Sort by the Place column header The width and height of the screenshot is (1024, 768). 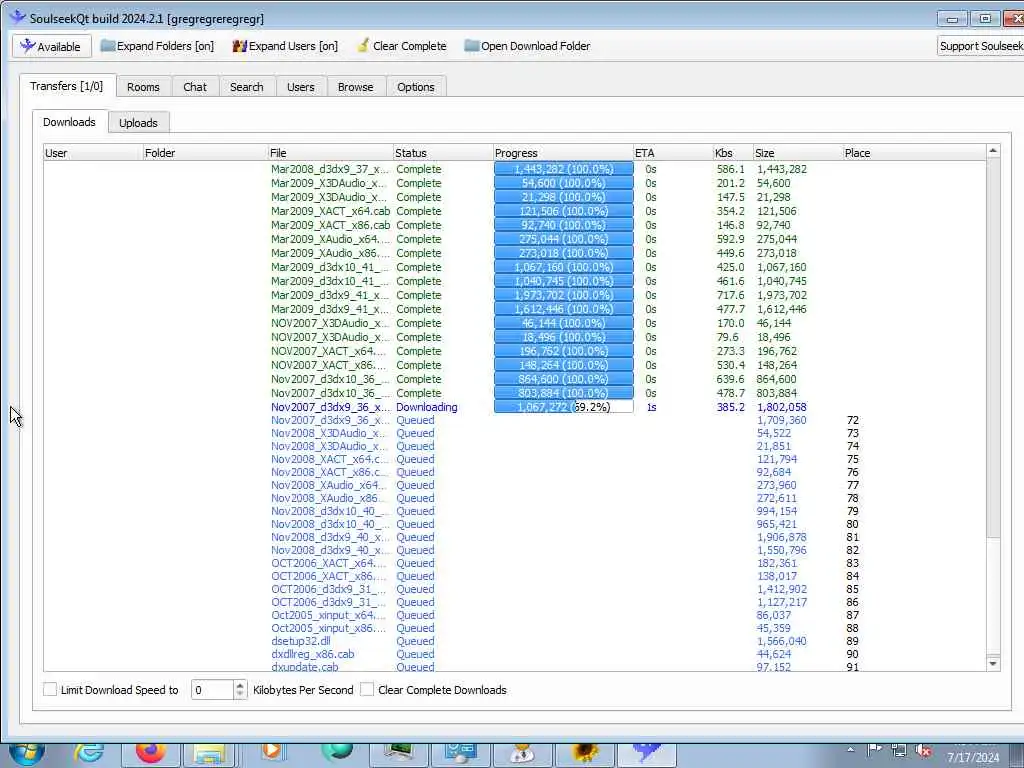pyautogui.click(x=914, y=153)
